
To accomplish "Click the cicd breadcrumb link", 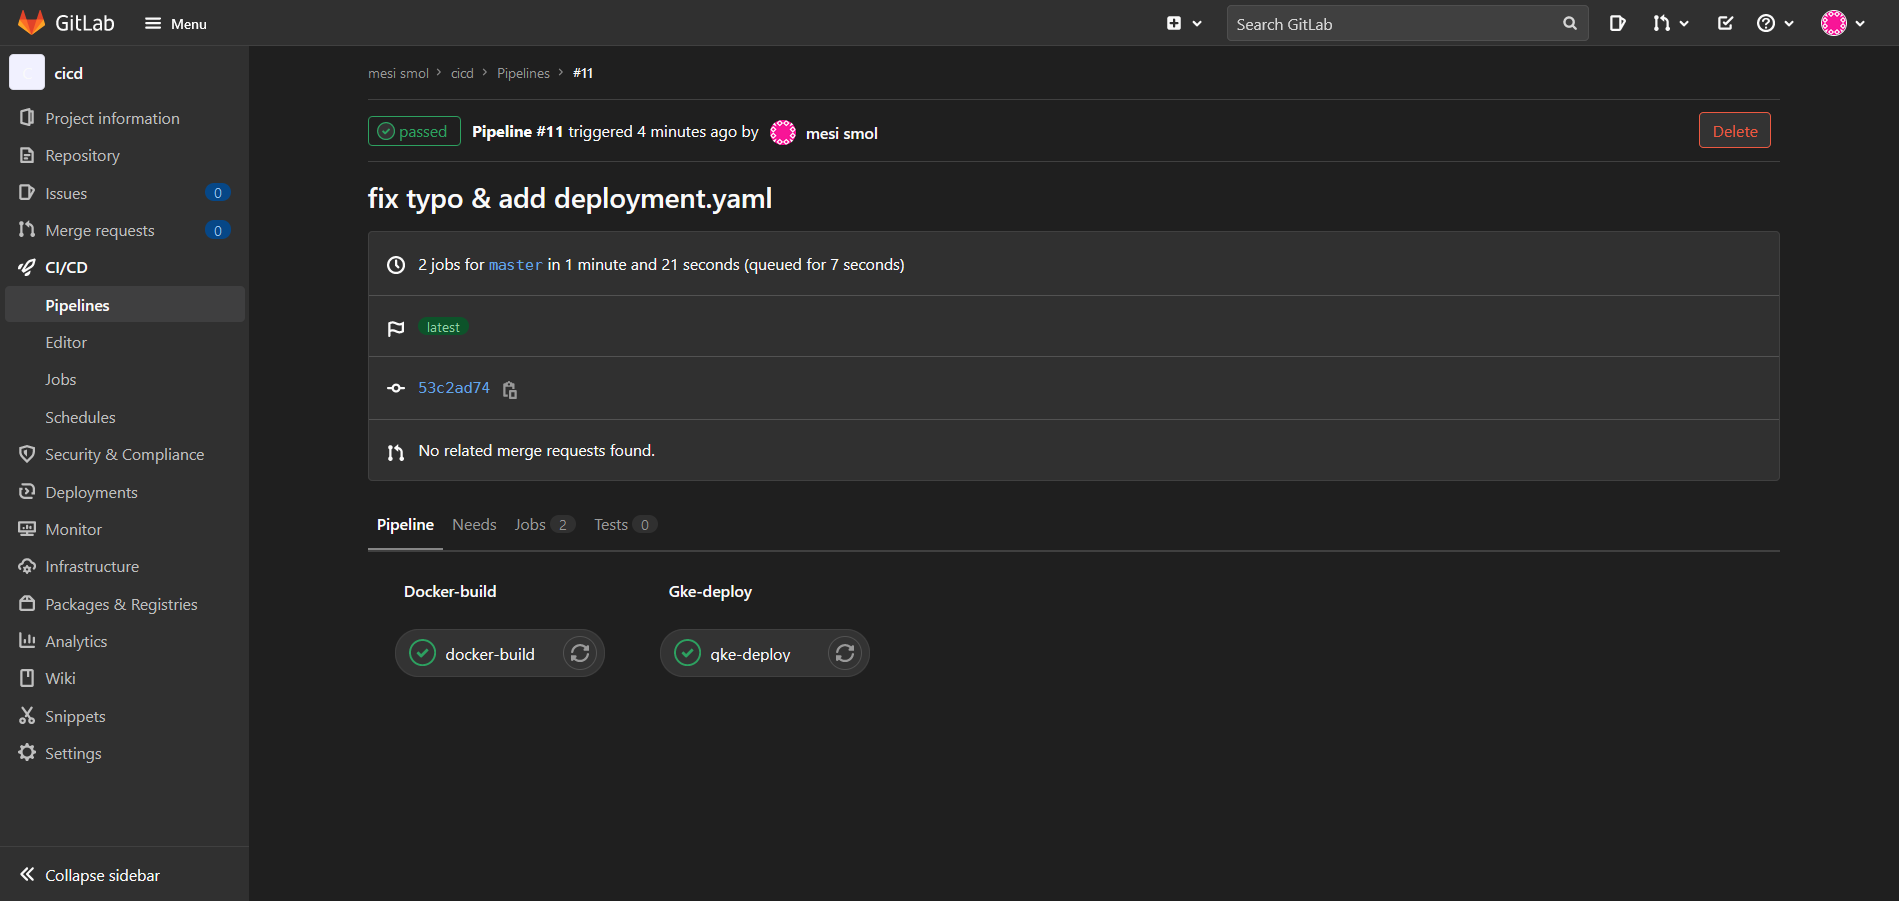I will 462,73.
